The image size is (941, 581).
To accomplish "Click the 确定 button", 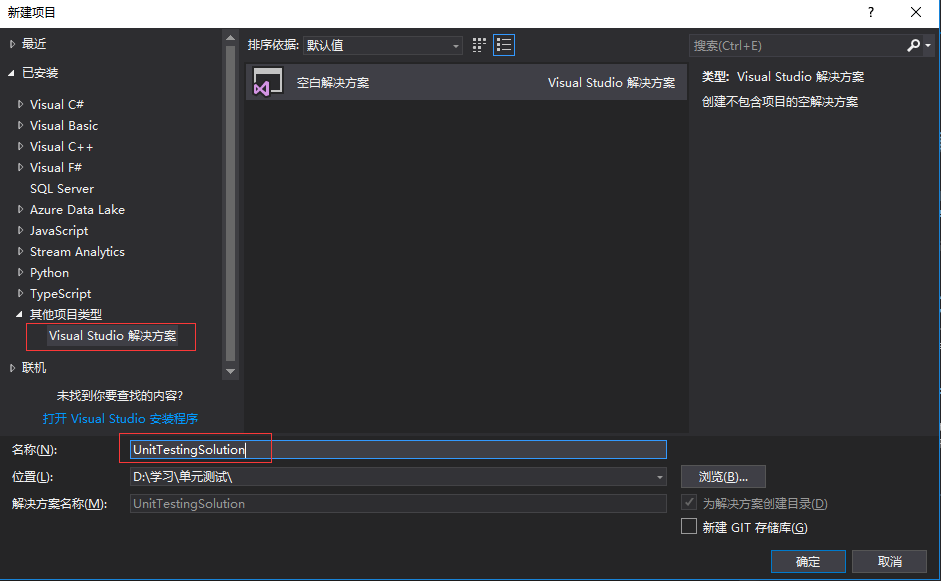I will pos(808,561).
